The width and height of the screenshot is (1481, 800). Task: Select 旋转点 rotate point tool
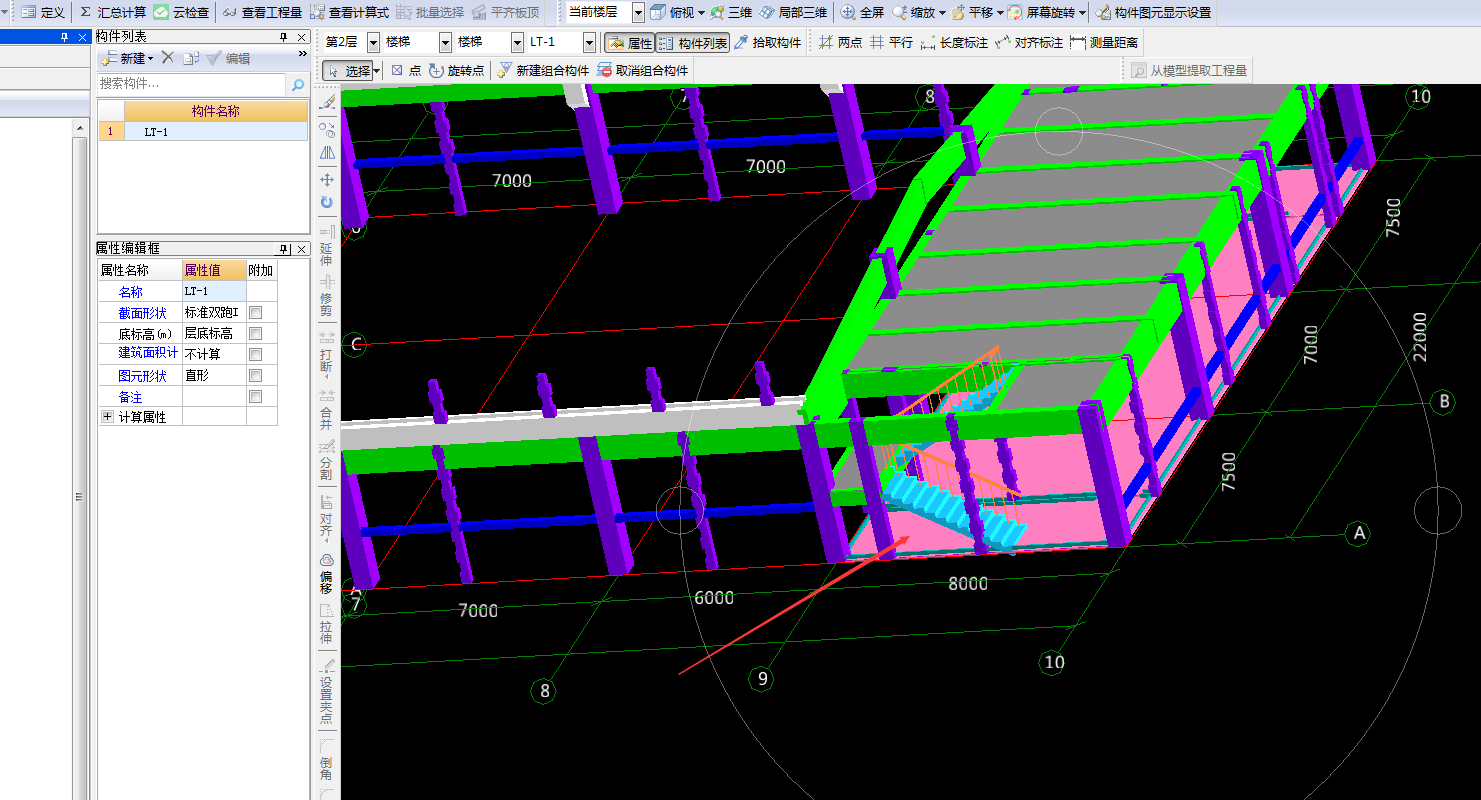[457, 71]
